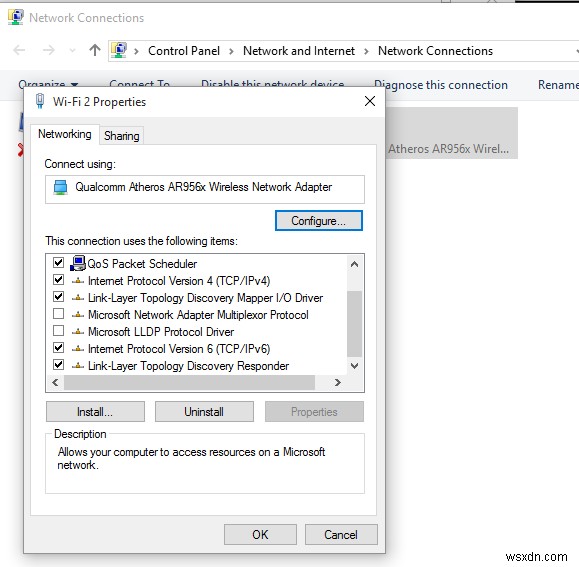
Task: Toggle Link-Layer Topology Discovery Mapper checkbox
Action: tap(58, 296)
